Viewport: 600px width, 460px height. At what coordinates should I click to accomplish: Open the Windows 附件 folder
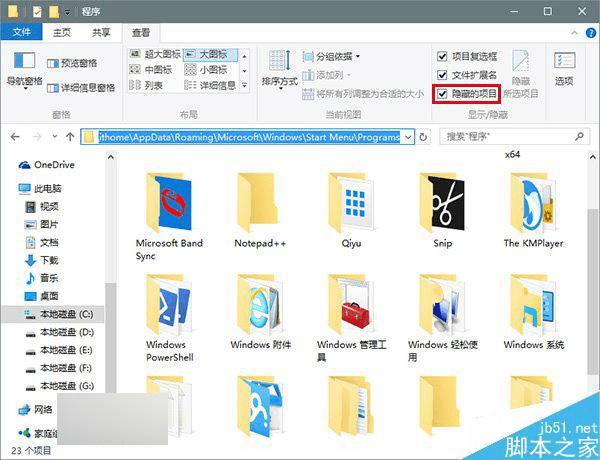click(x=260, y=312)
